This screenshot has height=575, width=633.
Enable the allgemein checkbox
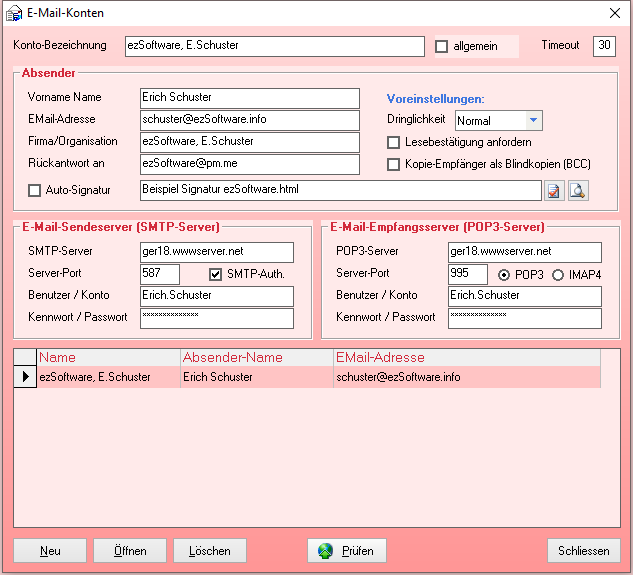pyautogui.click(x=442, y=46)
